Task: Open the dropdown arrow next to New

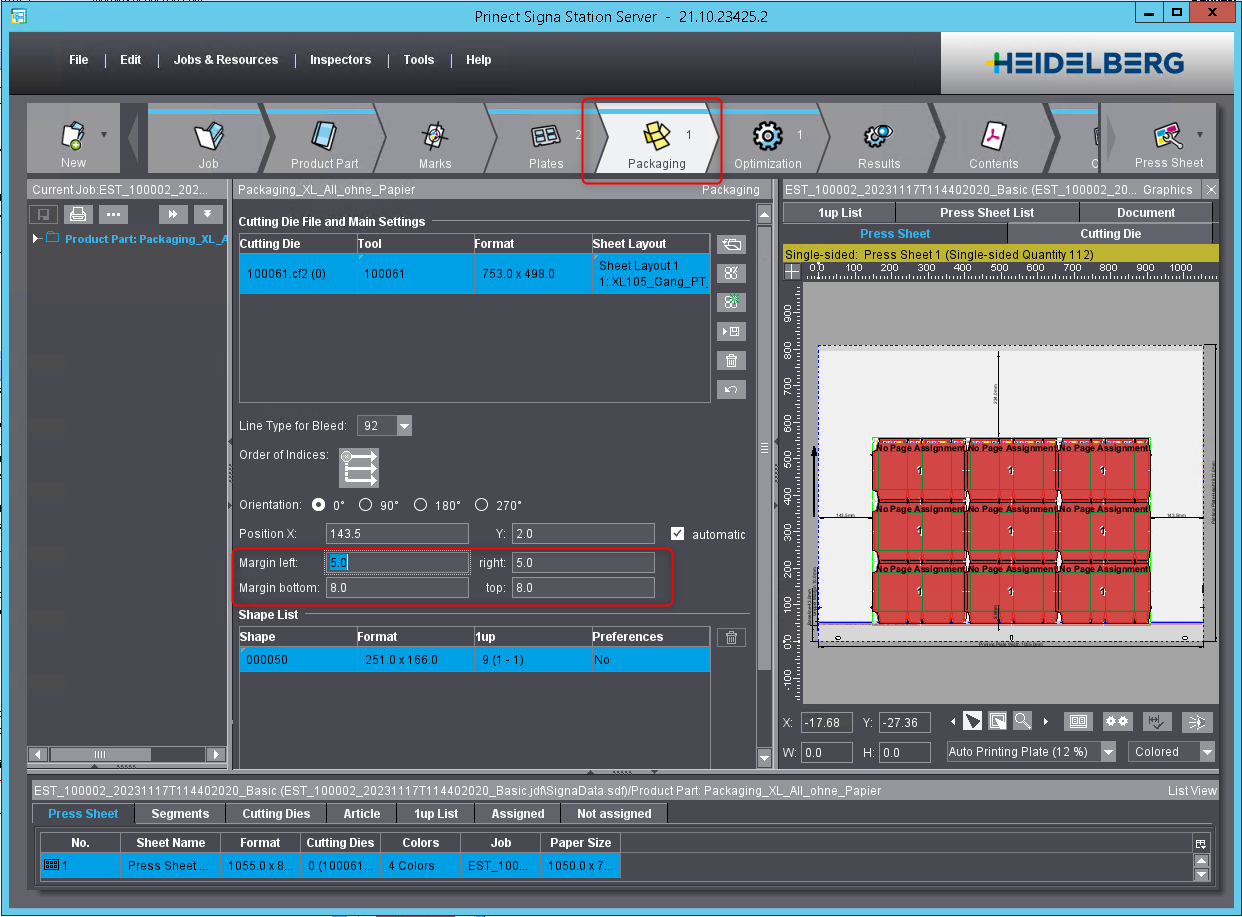Action: [104, 134]
